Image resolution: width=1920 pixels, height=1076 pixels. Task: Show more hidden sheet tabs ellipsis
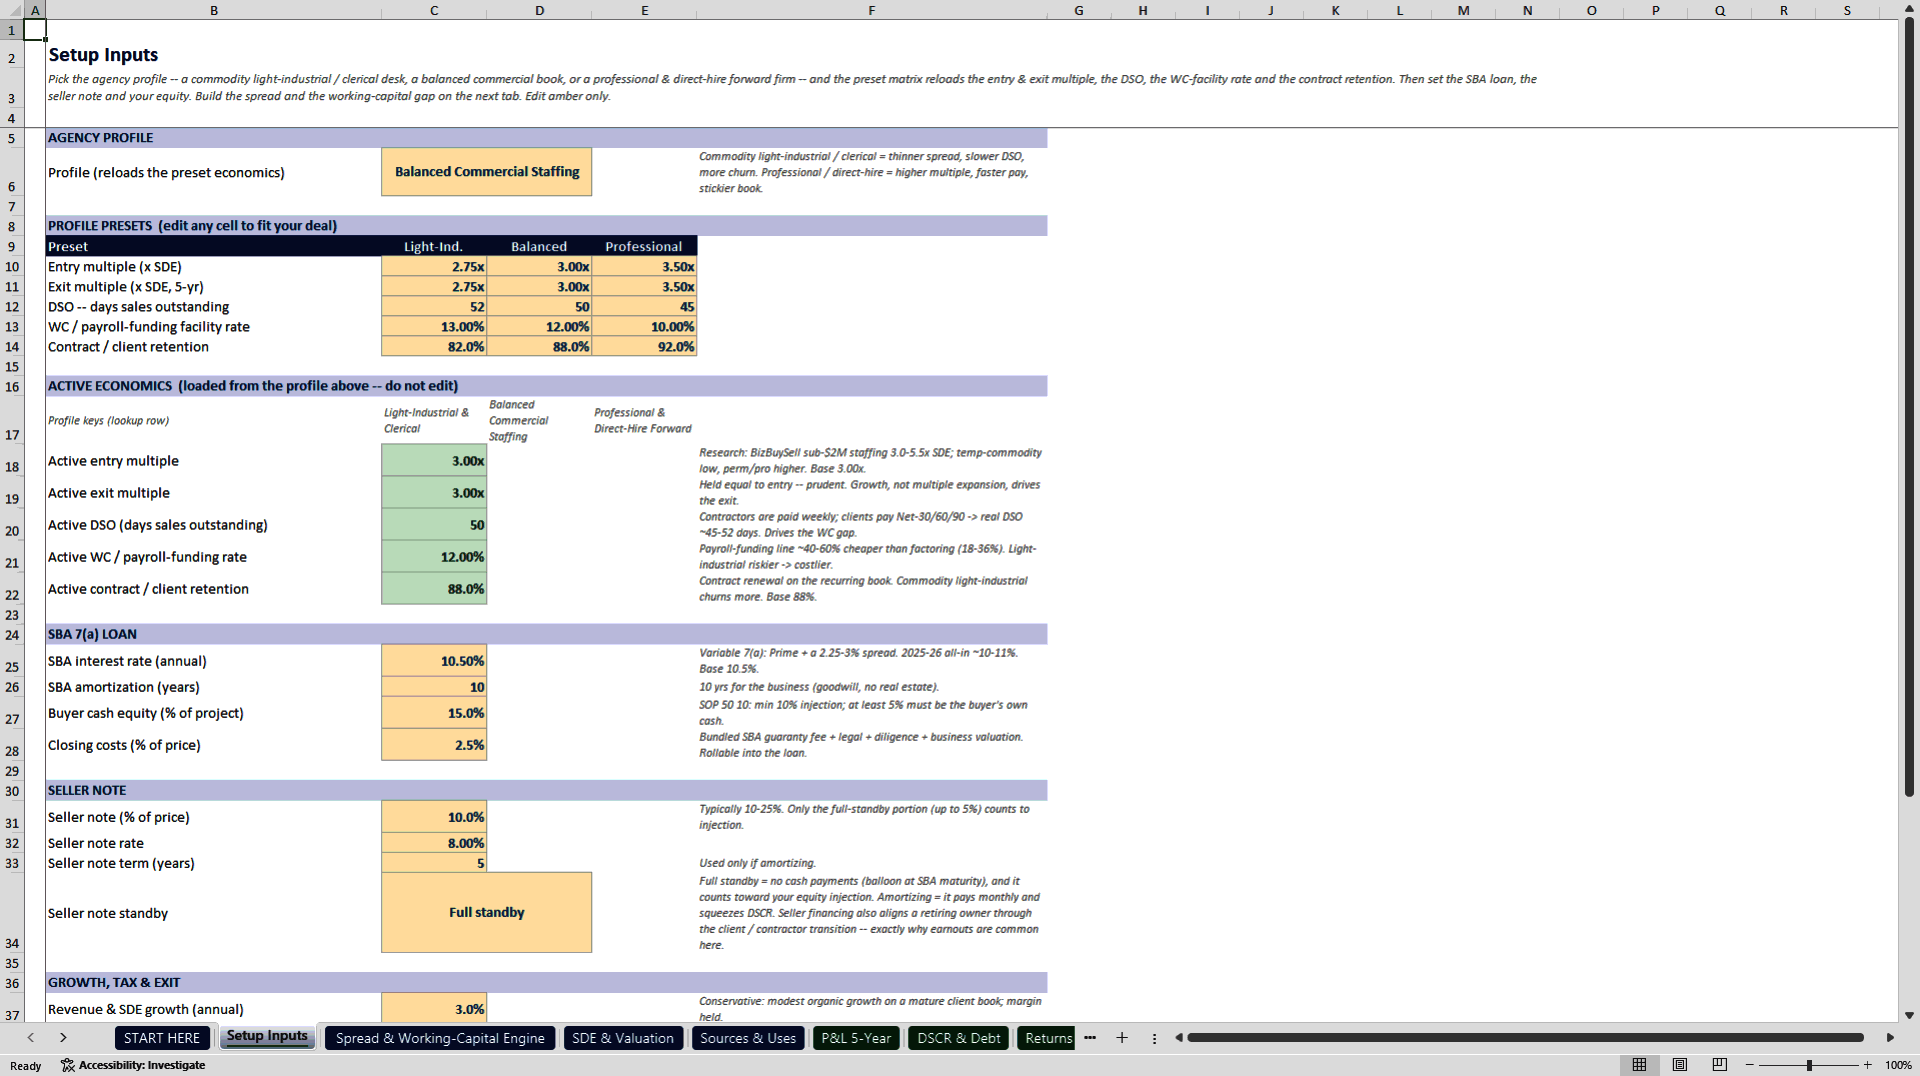click(x=1090, y=1038)
